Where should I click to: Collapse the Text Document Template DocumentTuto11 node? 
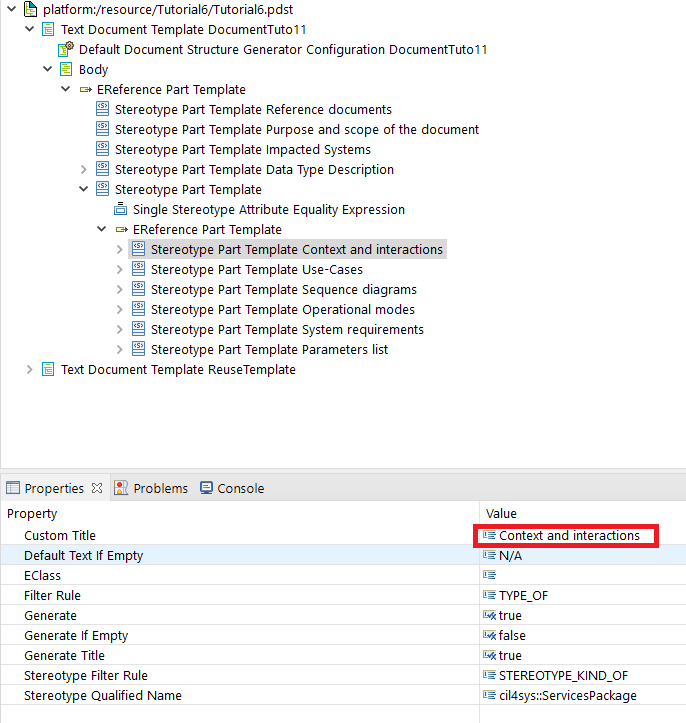(x=30, y=29)
